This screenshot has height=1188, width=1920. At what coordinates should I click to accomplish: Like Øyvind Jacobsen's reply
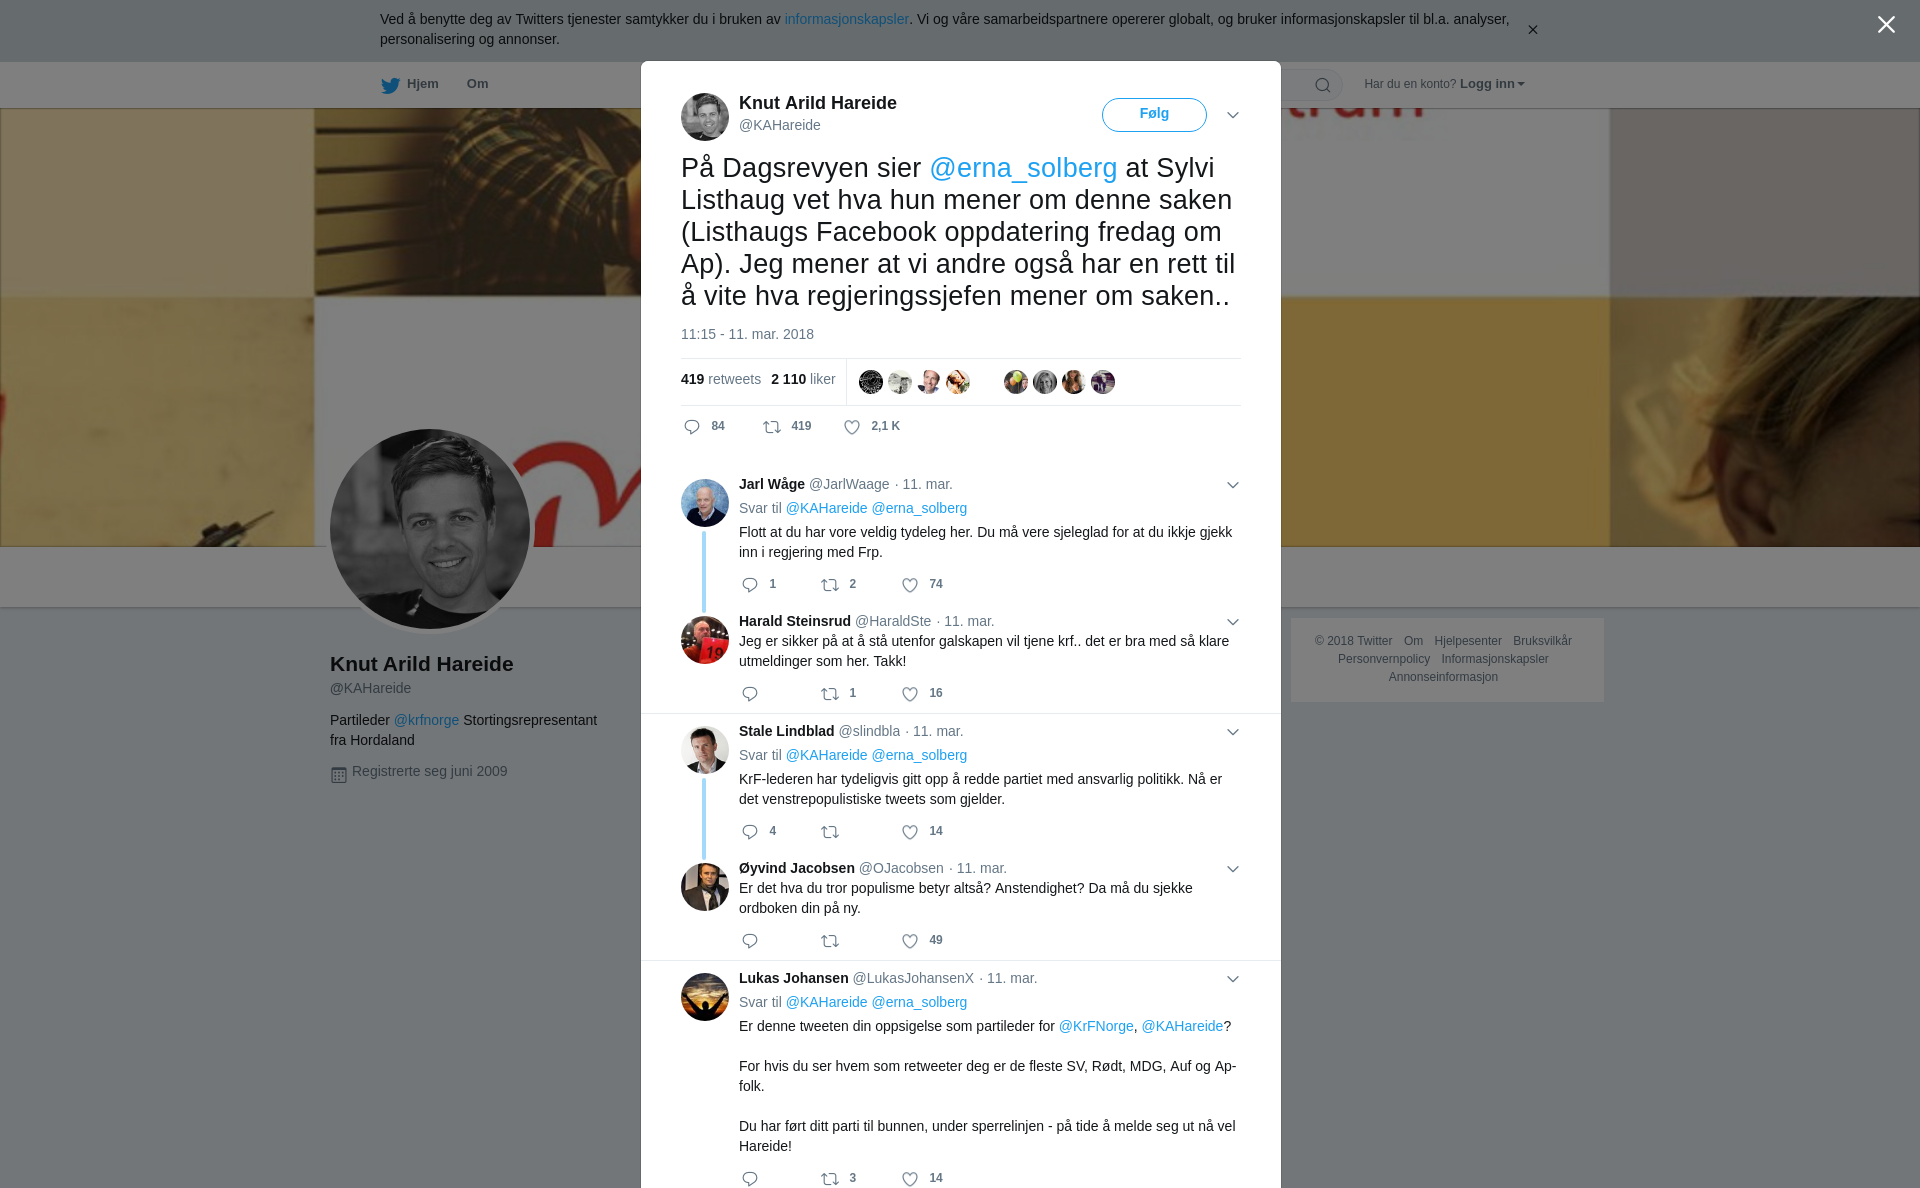click(x=910, y=941)
